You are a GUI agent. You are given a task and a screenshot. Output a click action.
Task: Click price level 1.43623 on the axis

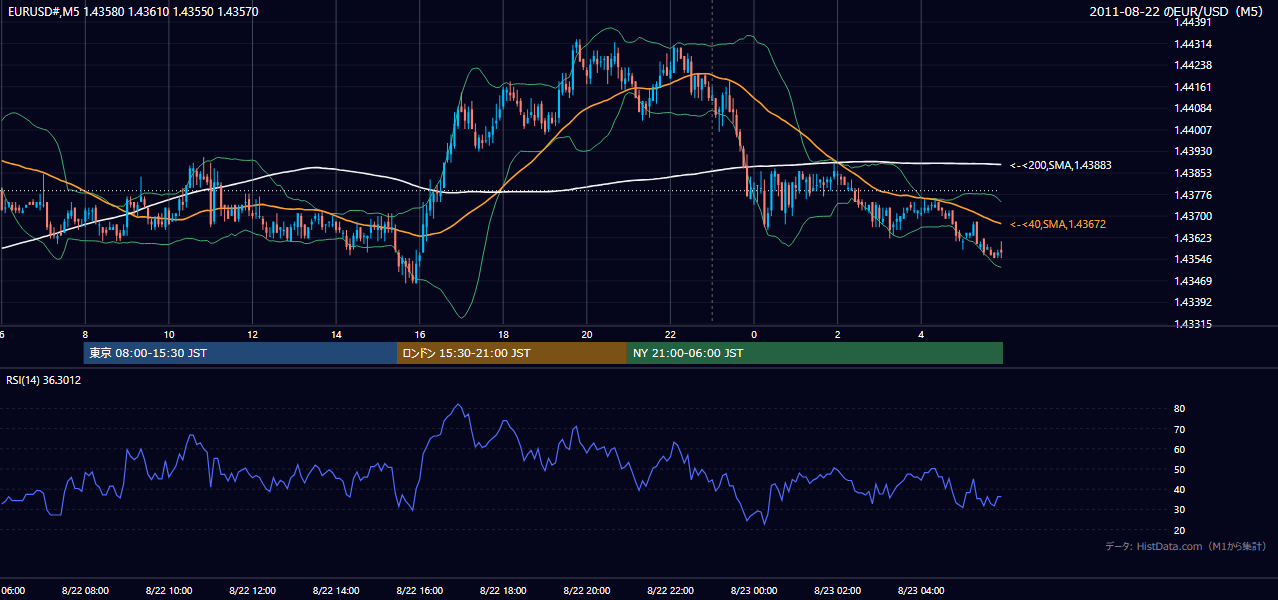coord(1192,238)
